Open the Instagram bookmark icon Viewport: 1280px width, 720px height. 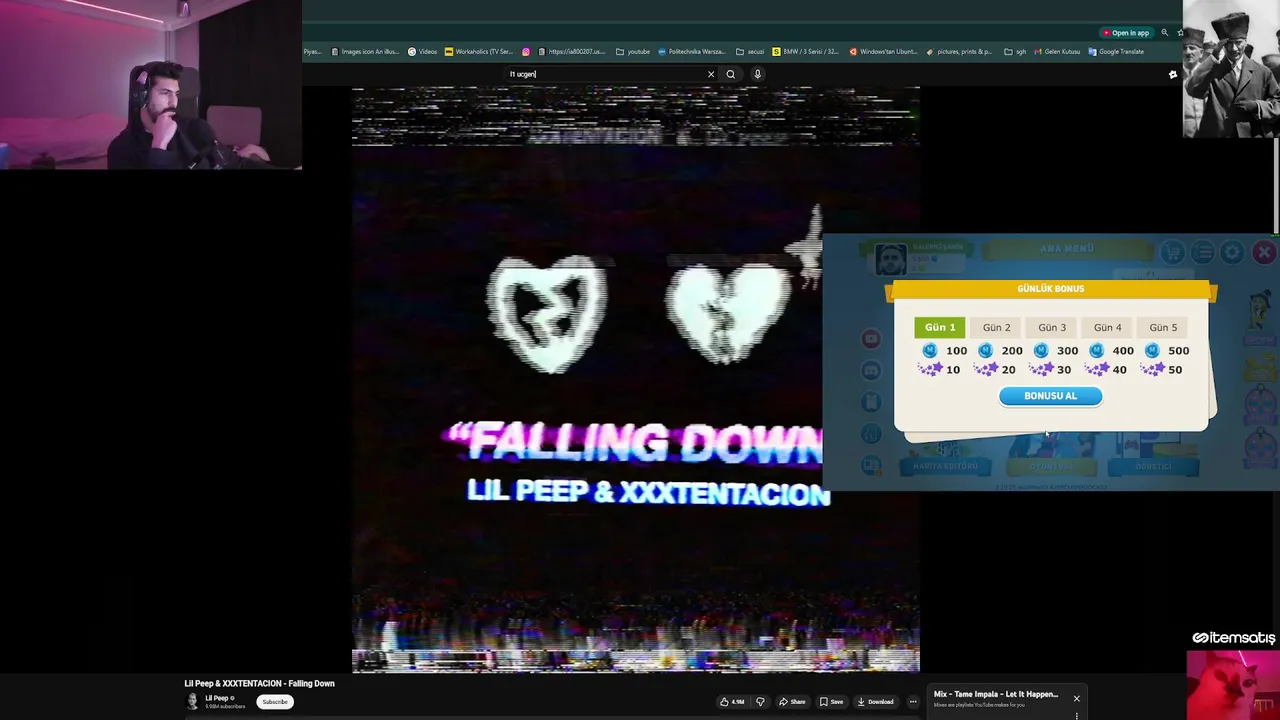tap(526, 52)
